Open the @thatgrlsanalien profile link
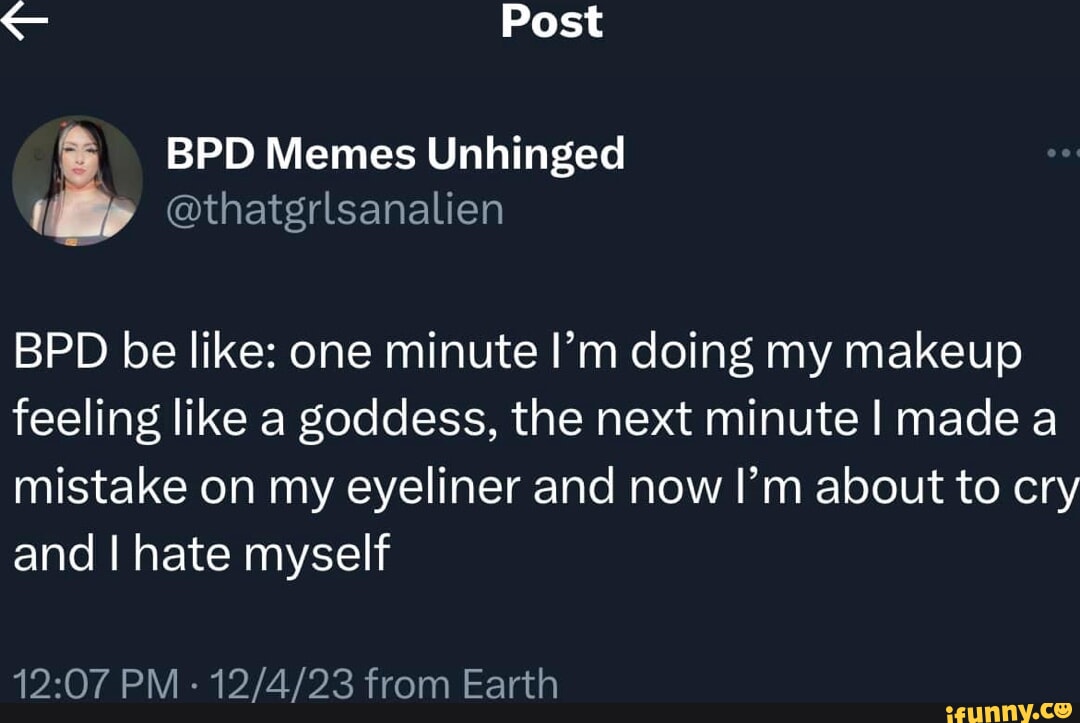This screenshot has height=723, width=1080. (x=337, y=210)
